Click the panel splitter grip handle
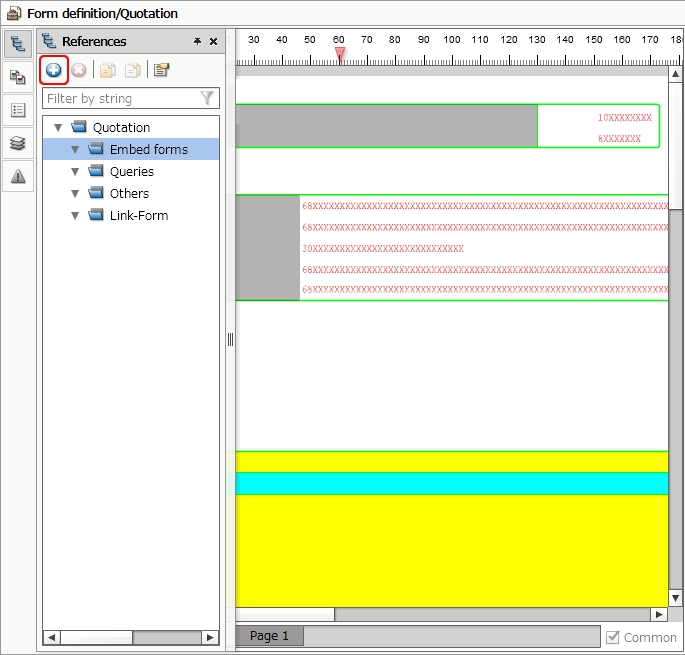Screen dimensions: 685x655 coord(230,339)
